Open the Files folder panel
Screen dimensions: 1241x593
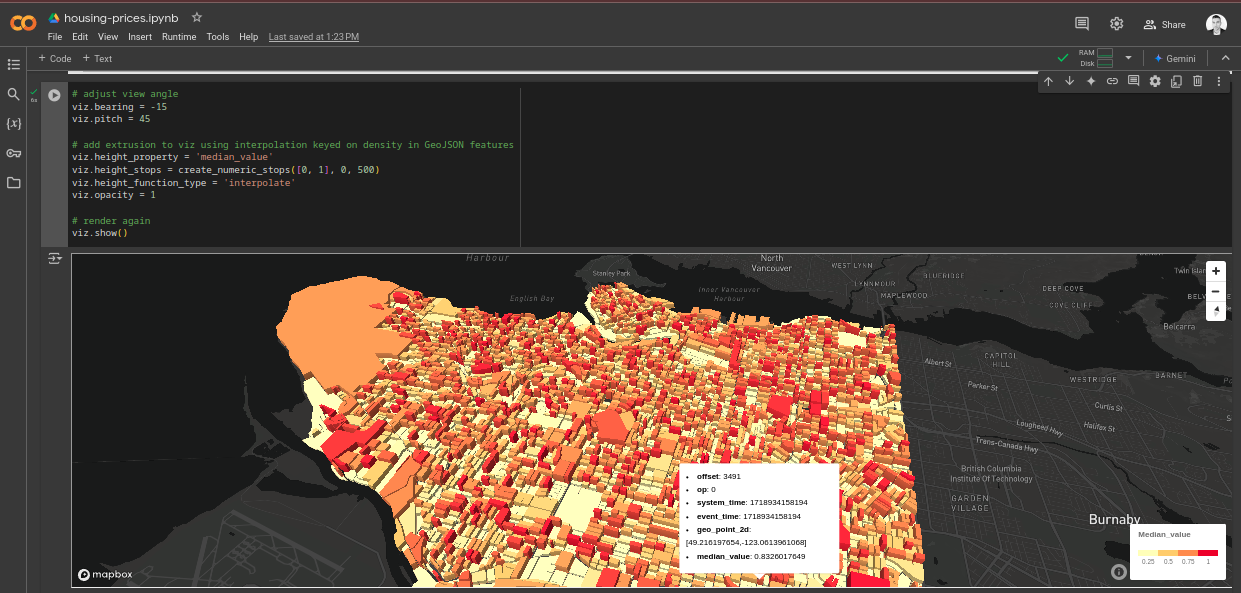(x=13, y=183)
